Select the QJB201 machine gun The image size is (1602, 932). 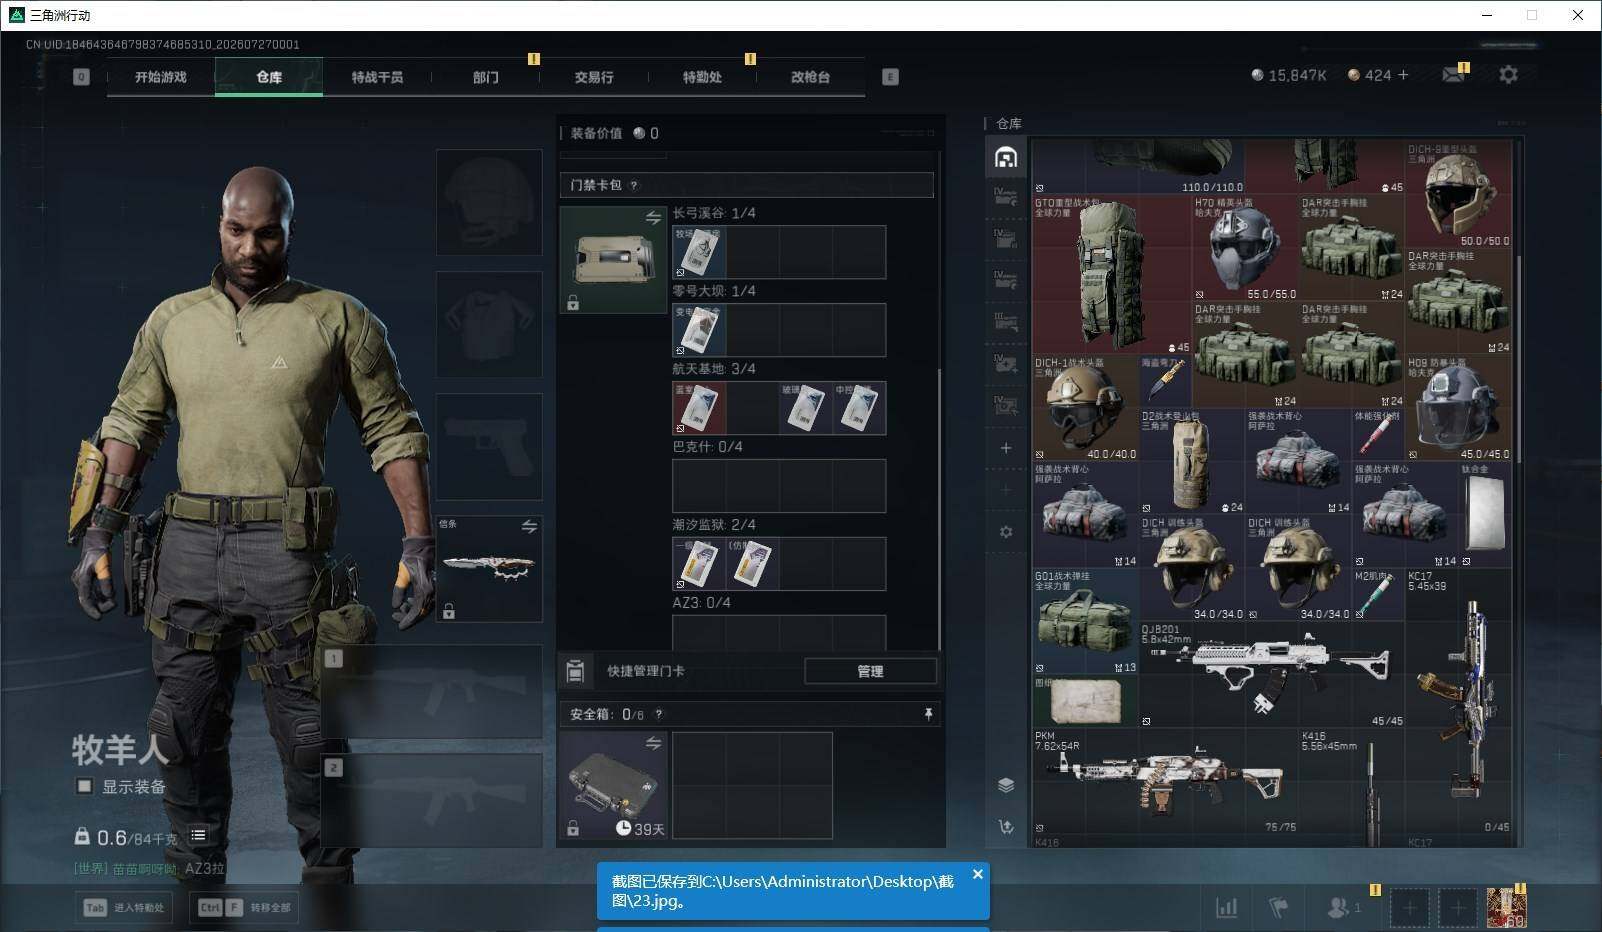coord(1272,675)
